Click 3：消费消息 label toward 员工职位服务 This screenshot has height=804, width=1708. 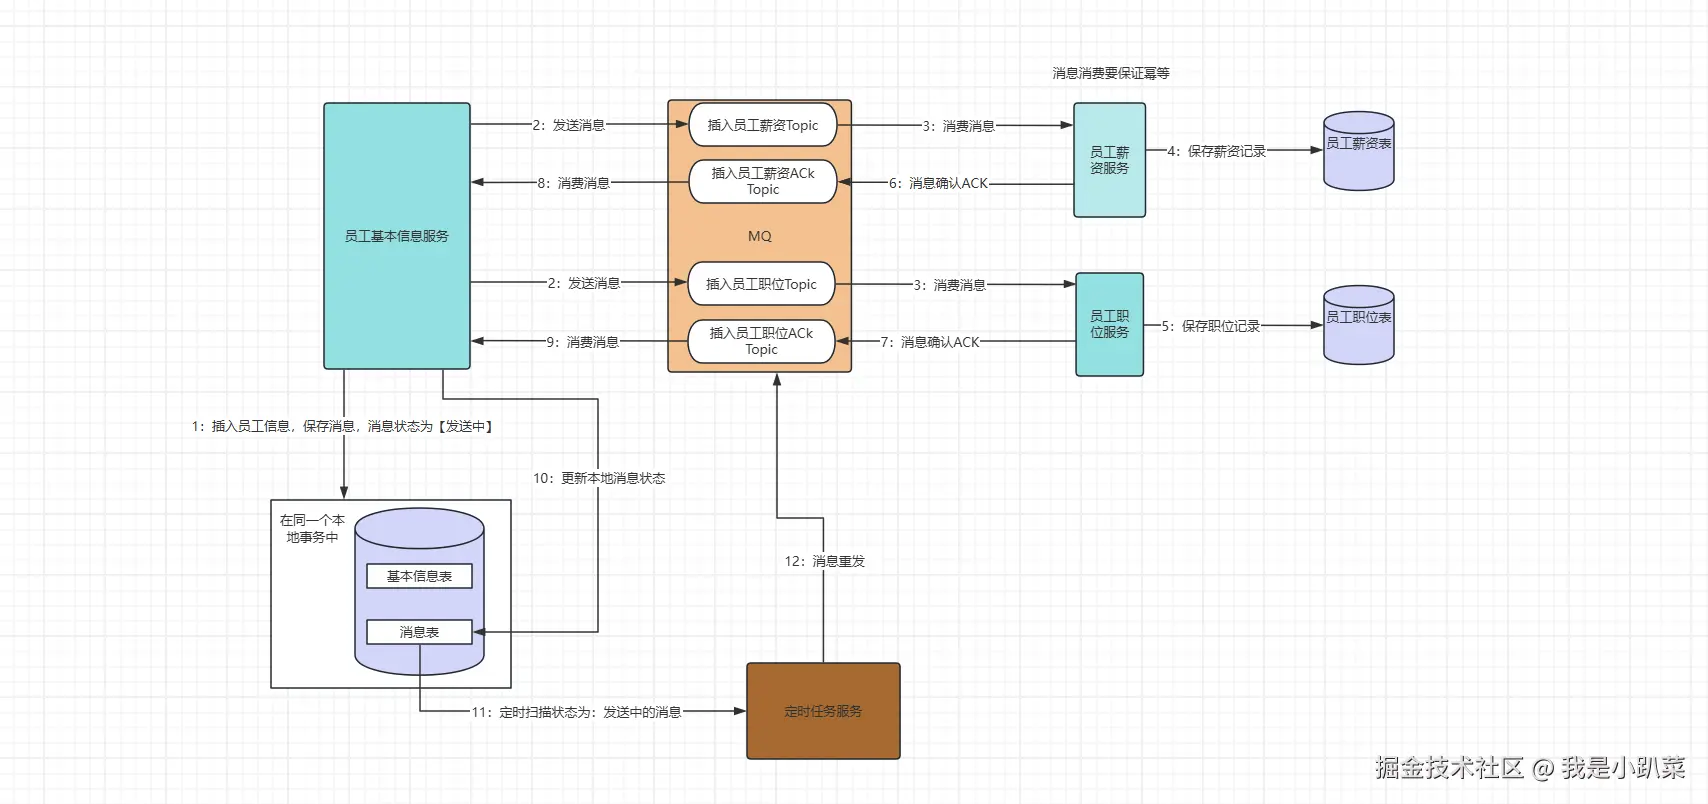coord(949,285)
